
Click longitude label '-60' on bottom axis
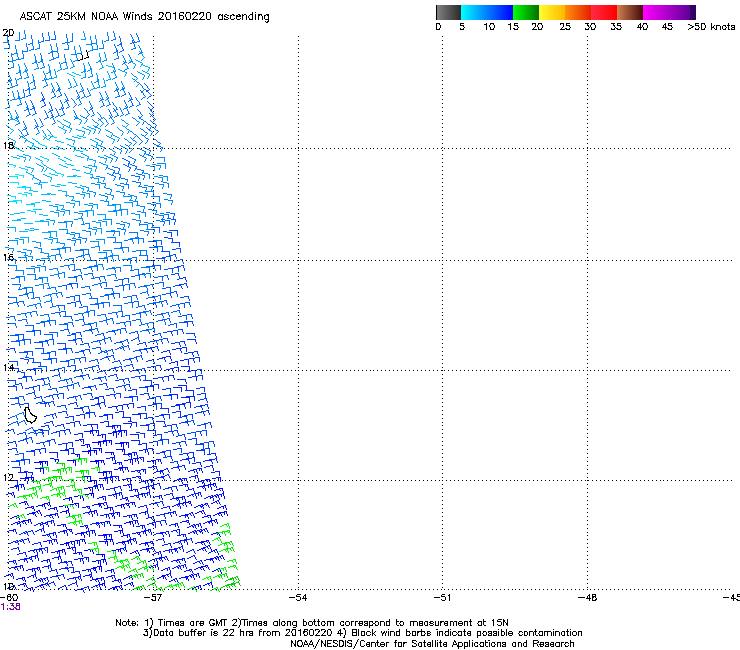tap(9, 598)
